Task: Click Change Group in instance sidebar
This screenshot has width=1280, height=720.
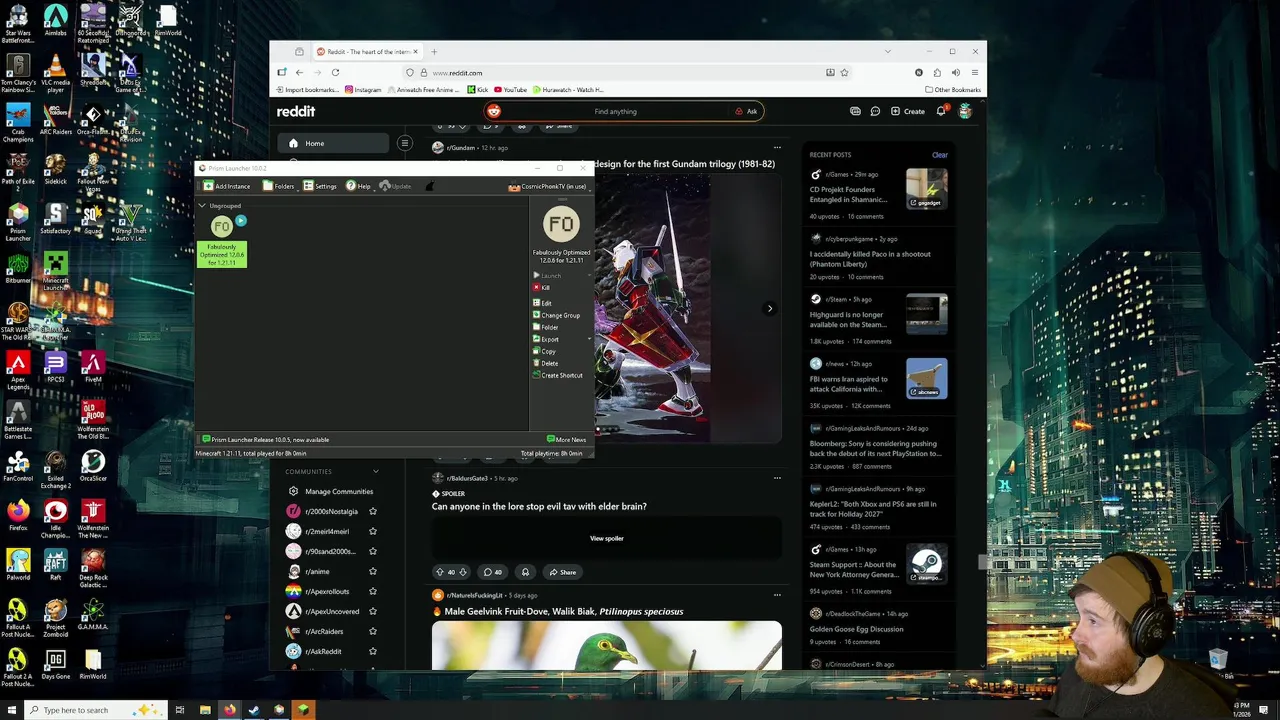Action: (x=557, y=315)
